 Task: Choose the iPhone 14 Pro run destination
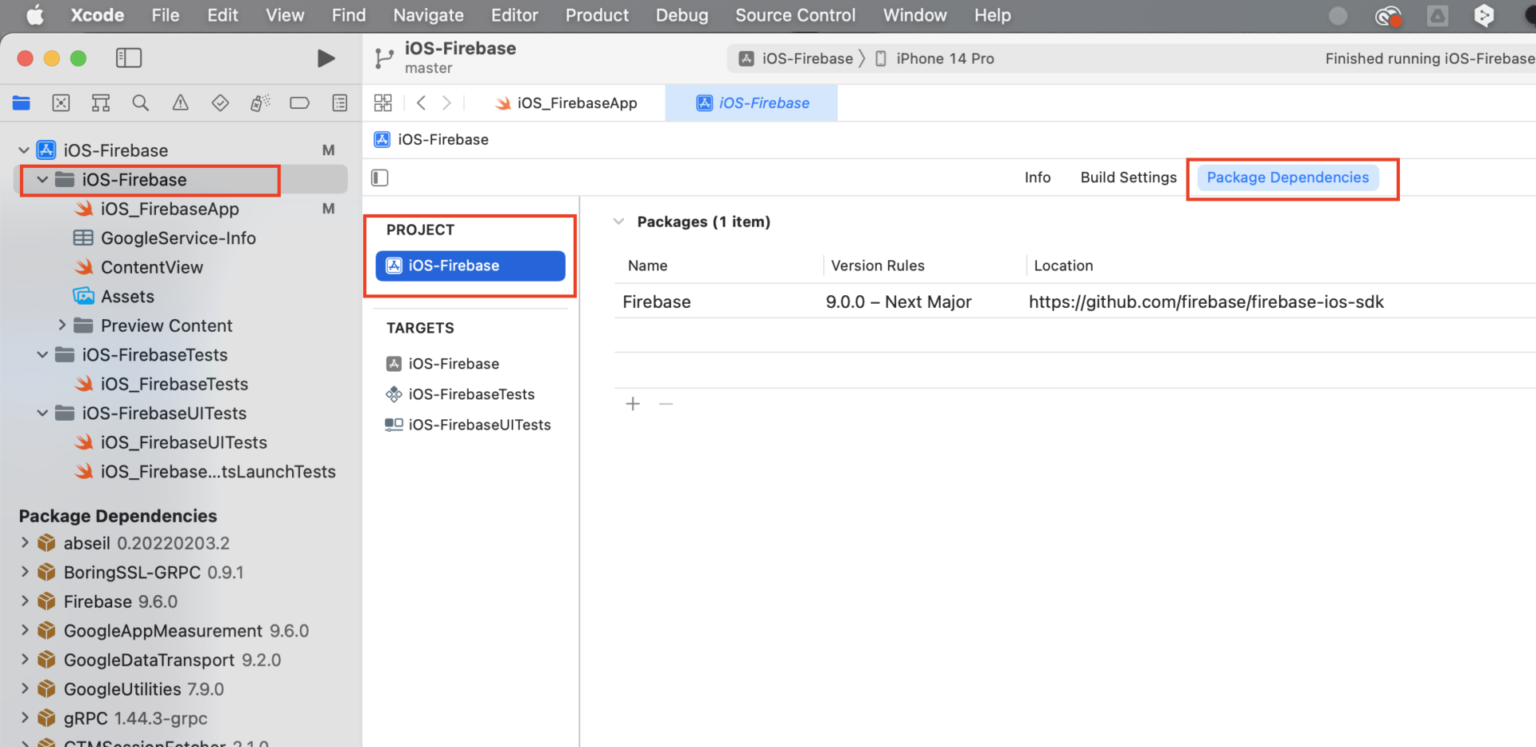(944, 58)
